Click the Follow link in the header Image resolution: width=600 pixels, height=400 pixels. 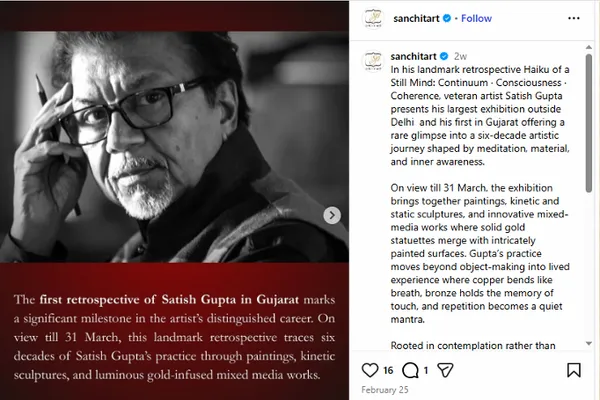pyautogui.click(x=476, y=18)
